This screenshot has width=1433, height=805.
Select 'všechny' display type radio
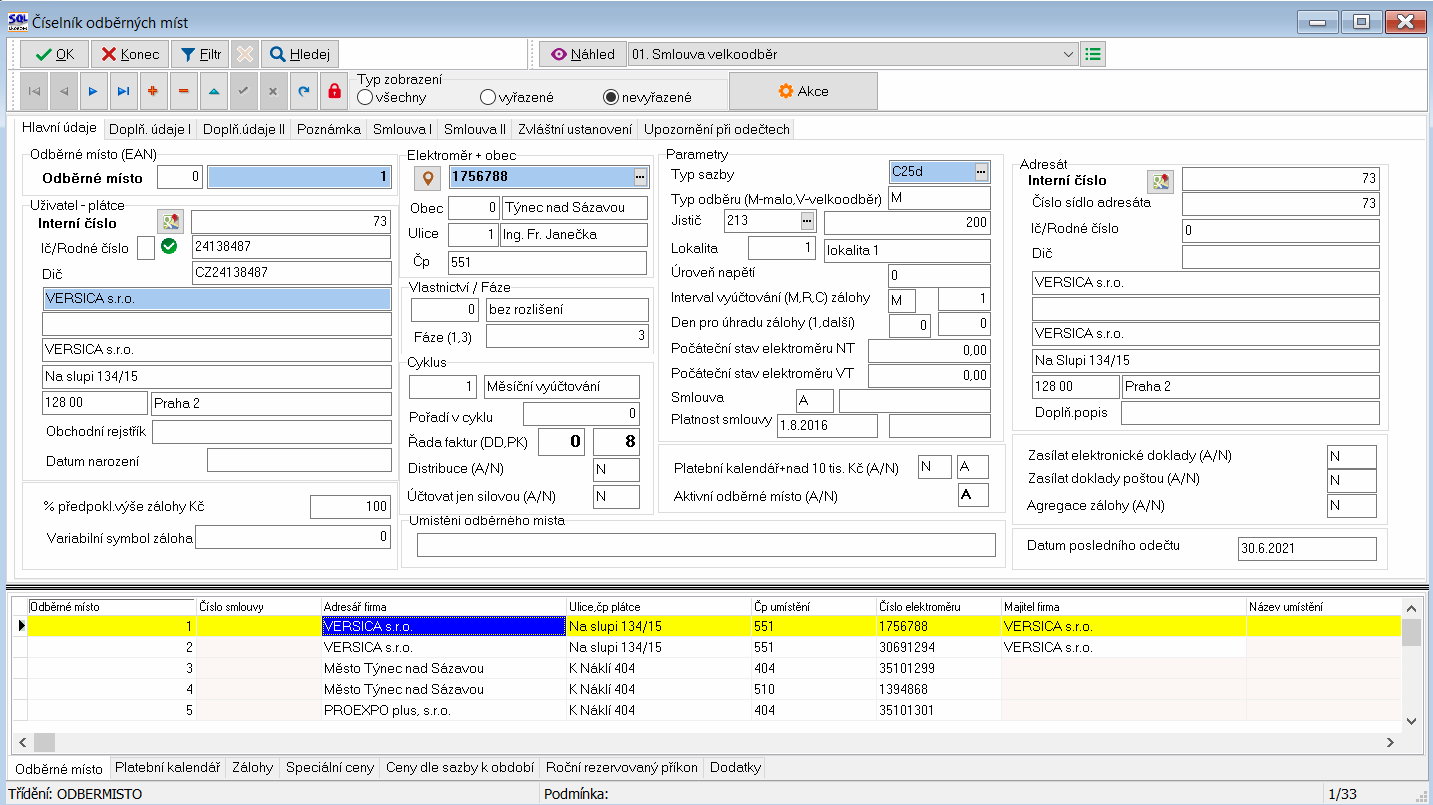393,97
